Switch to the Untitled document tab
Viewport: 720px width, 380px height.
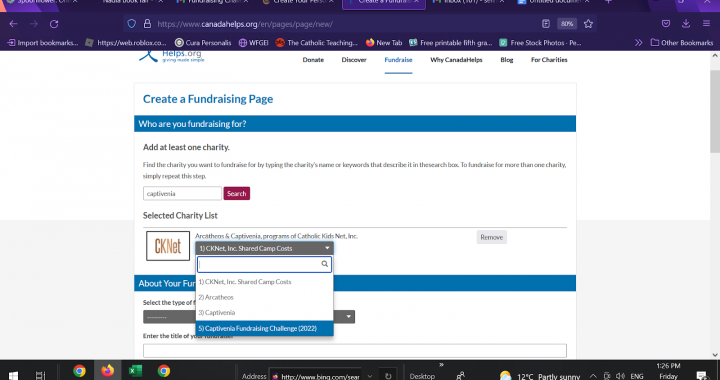click(x=553, y=2)
